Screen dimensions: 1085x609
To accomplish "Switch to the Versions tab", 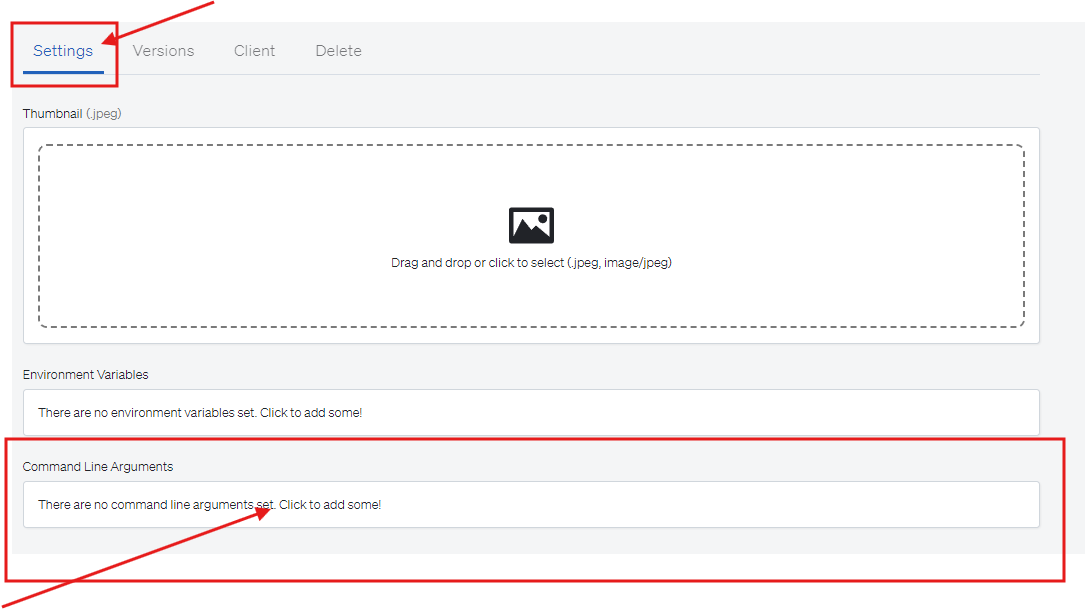I will click(163, 50).
